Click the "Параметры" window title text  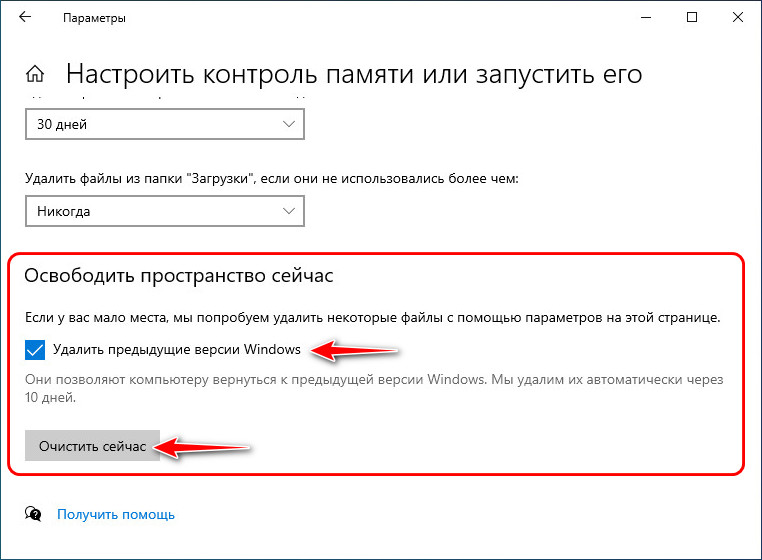(x=94, y=18)
